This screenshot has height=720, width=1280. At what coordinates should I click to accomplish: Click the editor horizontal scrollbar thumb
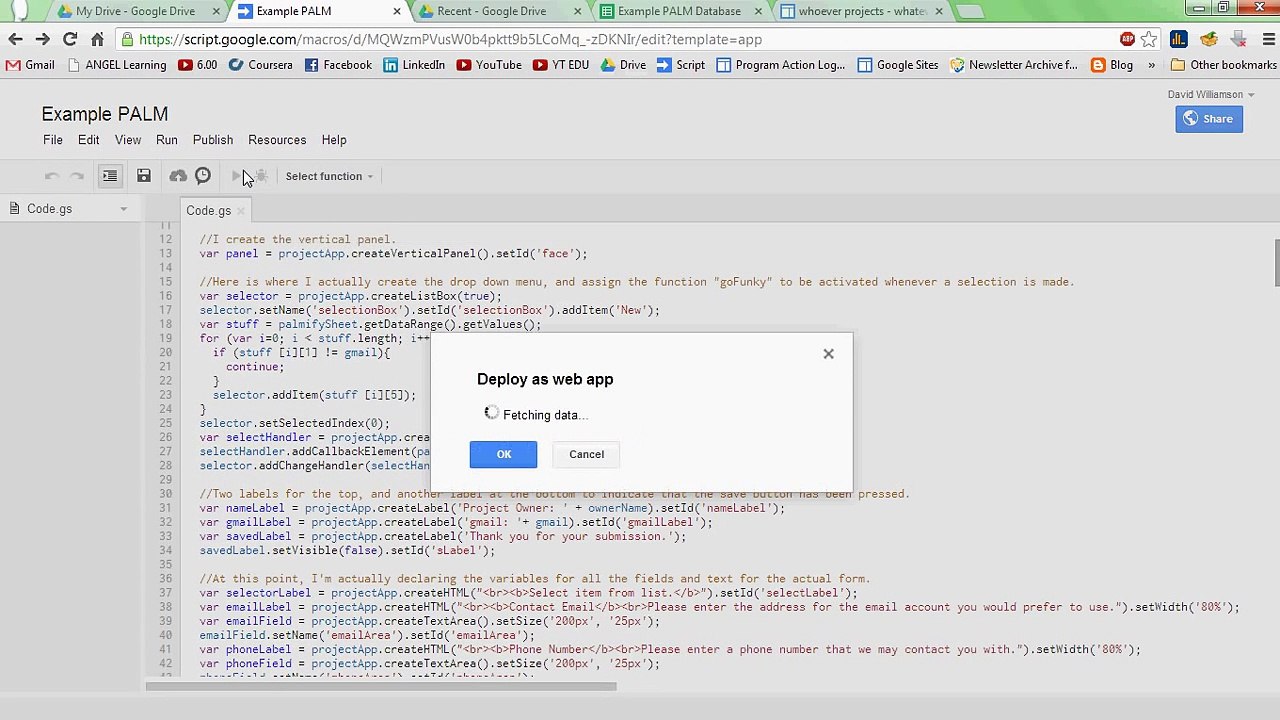point(381,687)
